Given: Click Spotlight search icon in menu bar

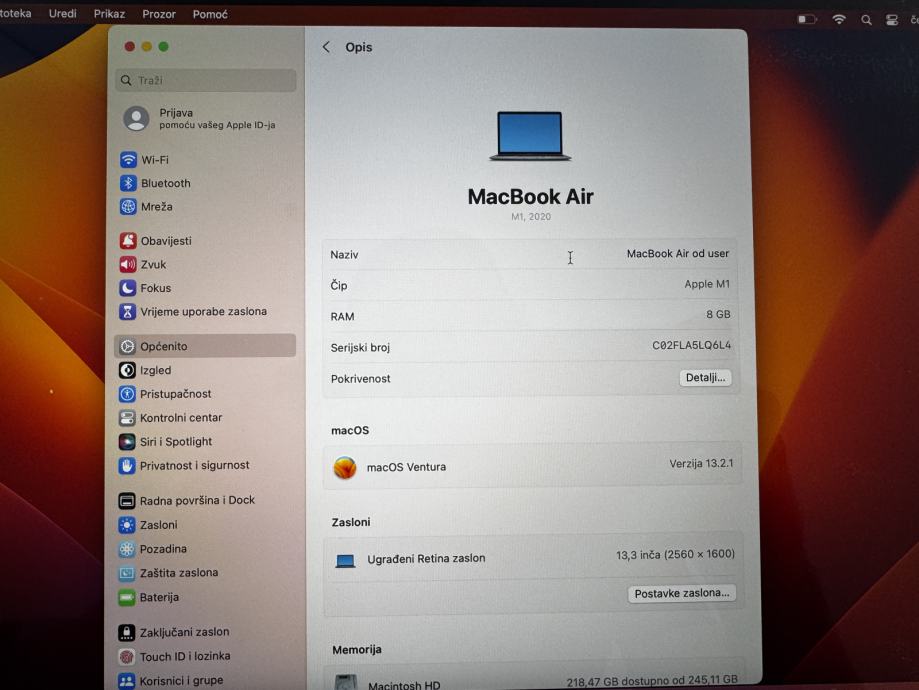Looking at the screenshot, I should [866, 20].
